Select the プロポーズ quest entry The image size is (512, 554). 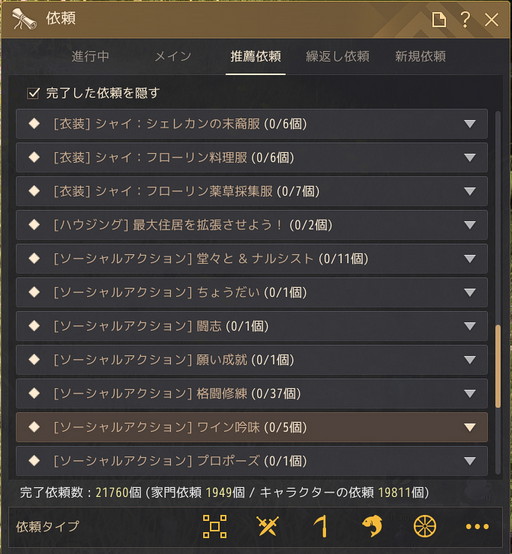(252, 461)
